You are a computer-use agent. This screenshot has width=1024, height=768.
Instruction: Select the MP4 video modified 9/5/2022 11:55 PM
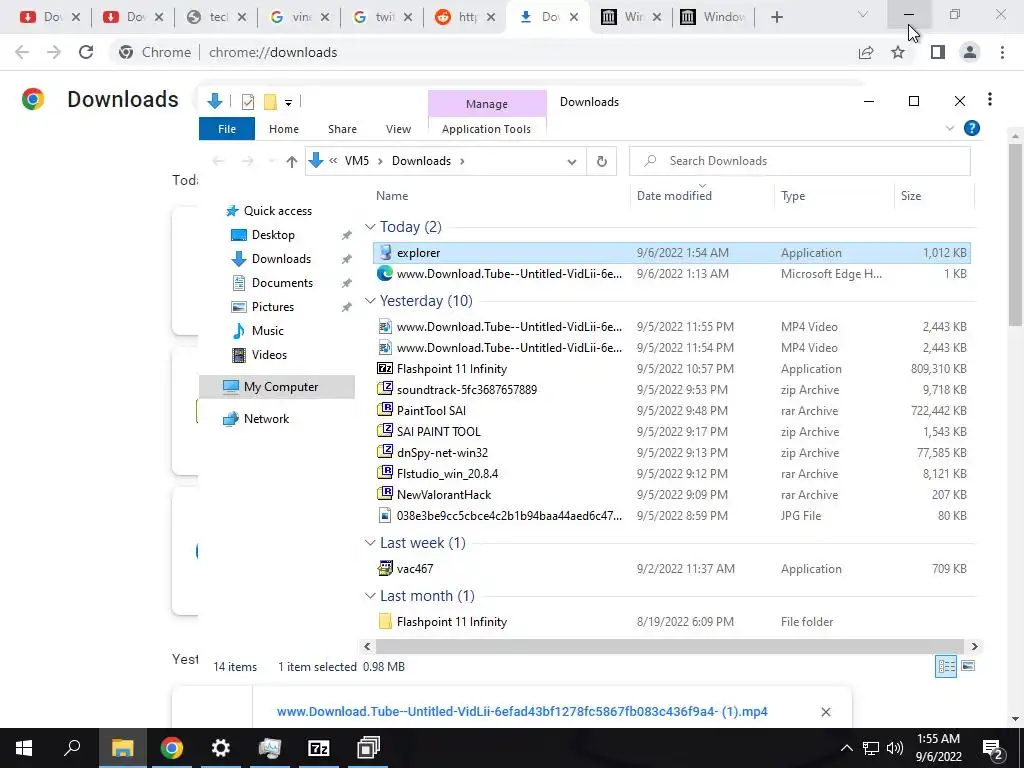pos(671,327)
